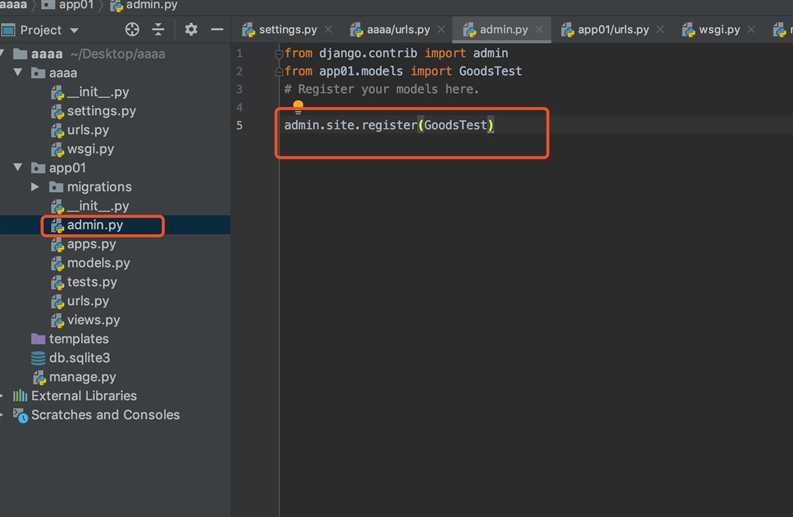The image size is (793, 517).
Task: Click the python icon on settings.py tab
Action: (x=248, y=30)
